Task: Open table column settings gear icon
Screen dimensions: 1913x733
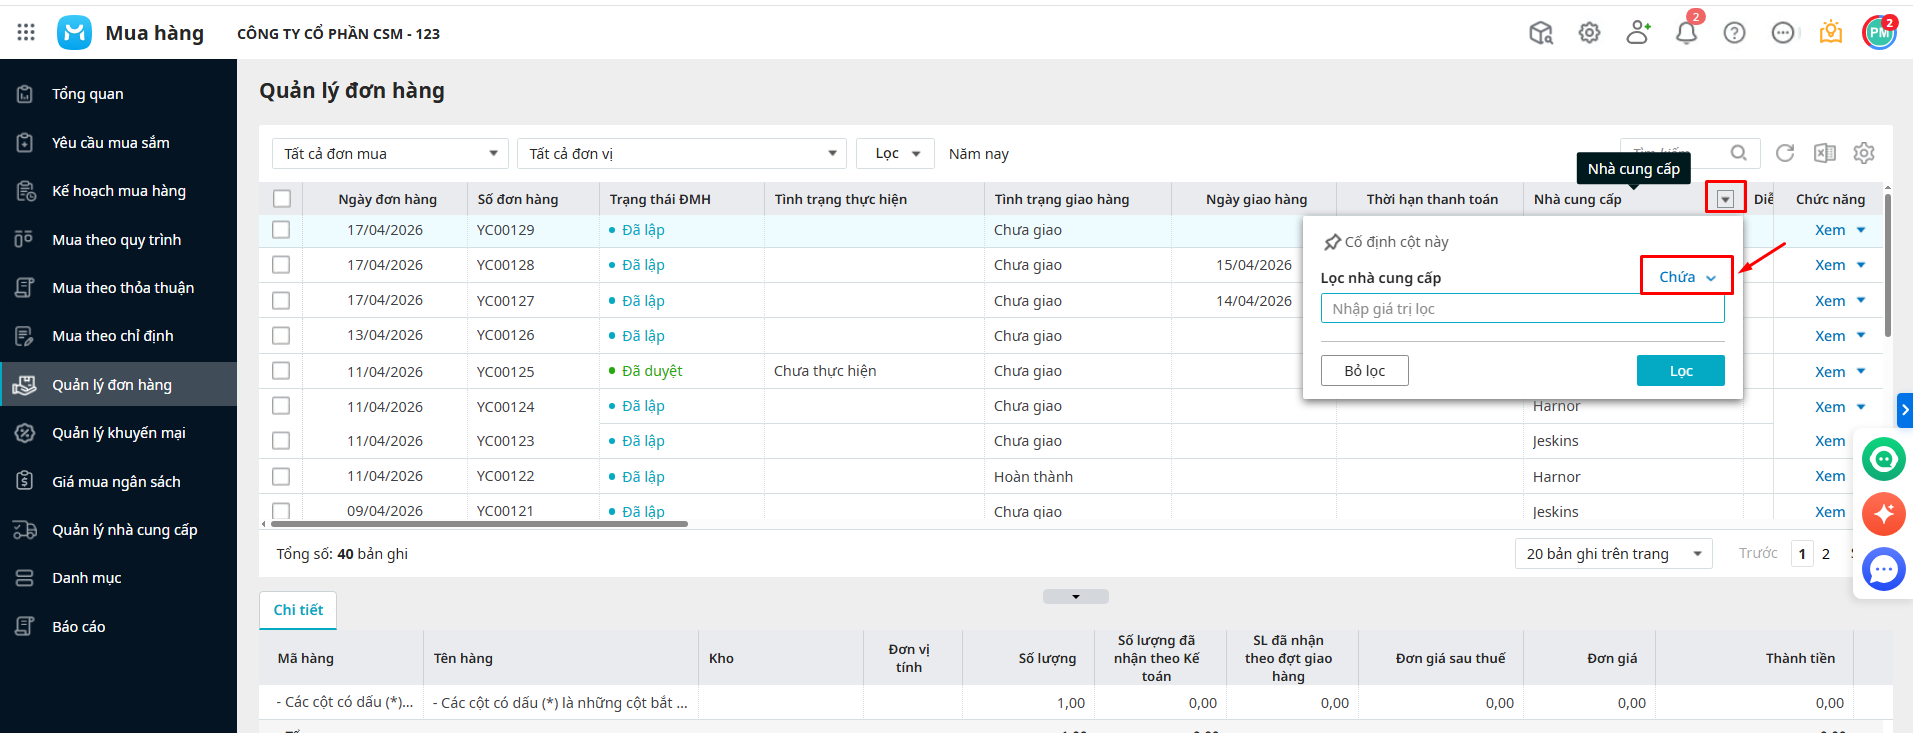Action: pyautogui.click(x=1863, y=153)
